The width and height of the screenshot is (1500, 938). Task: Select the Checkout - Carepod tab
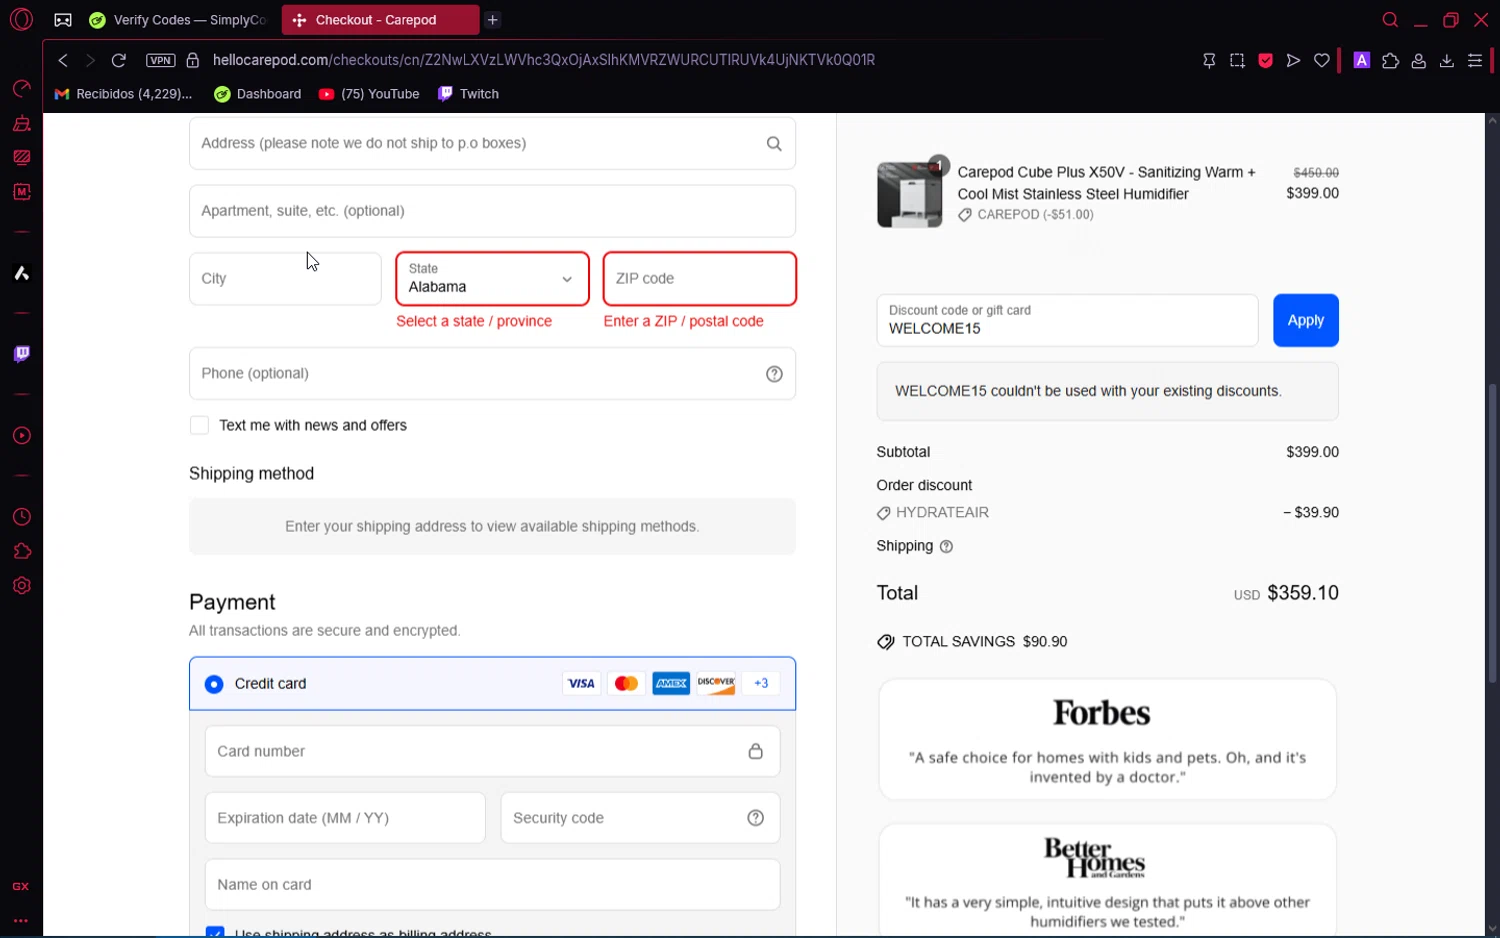[x=380, y=20]
